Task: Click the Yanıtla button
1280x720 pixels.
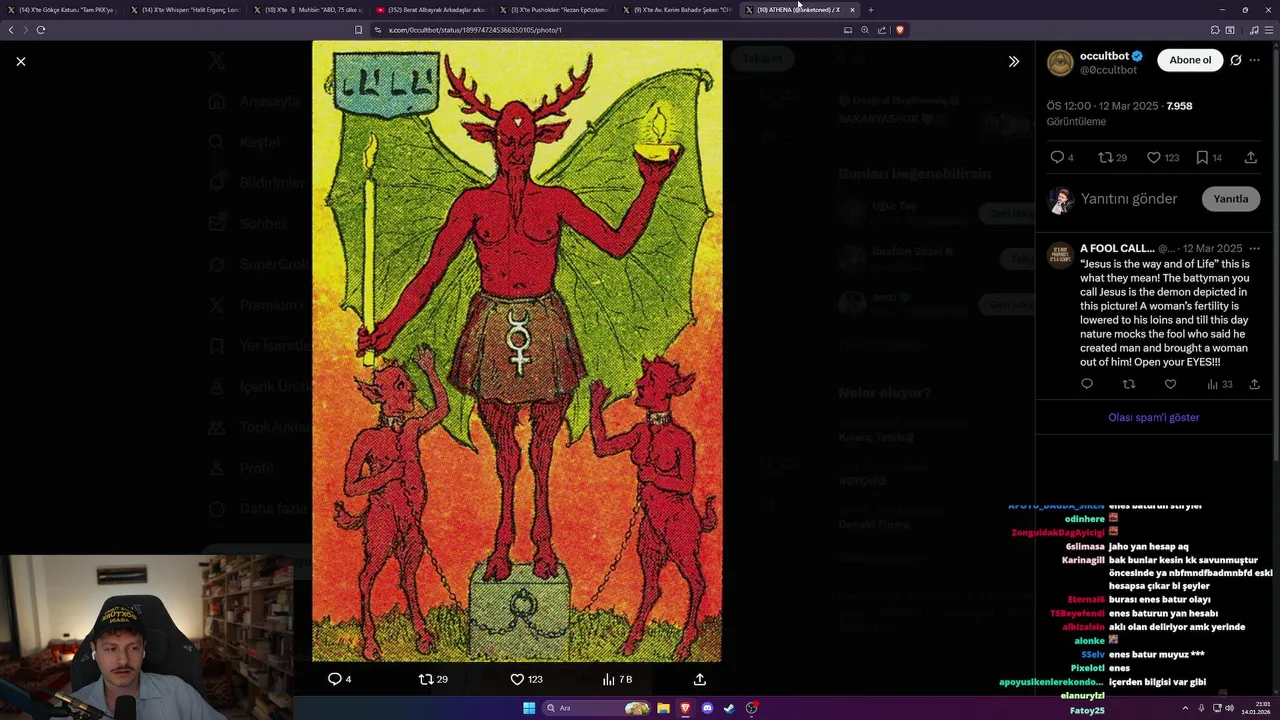Action: (1230, 198)
